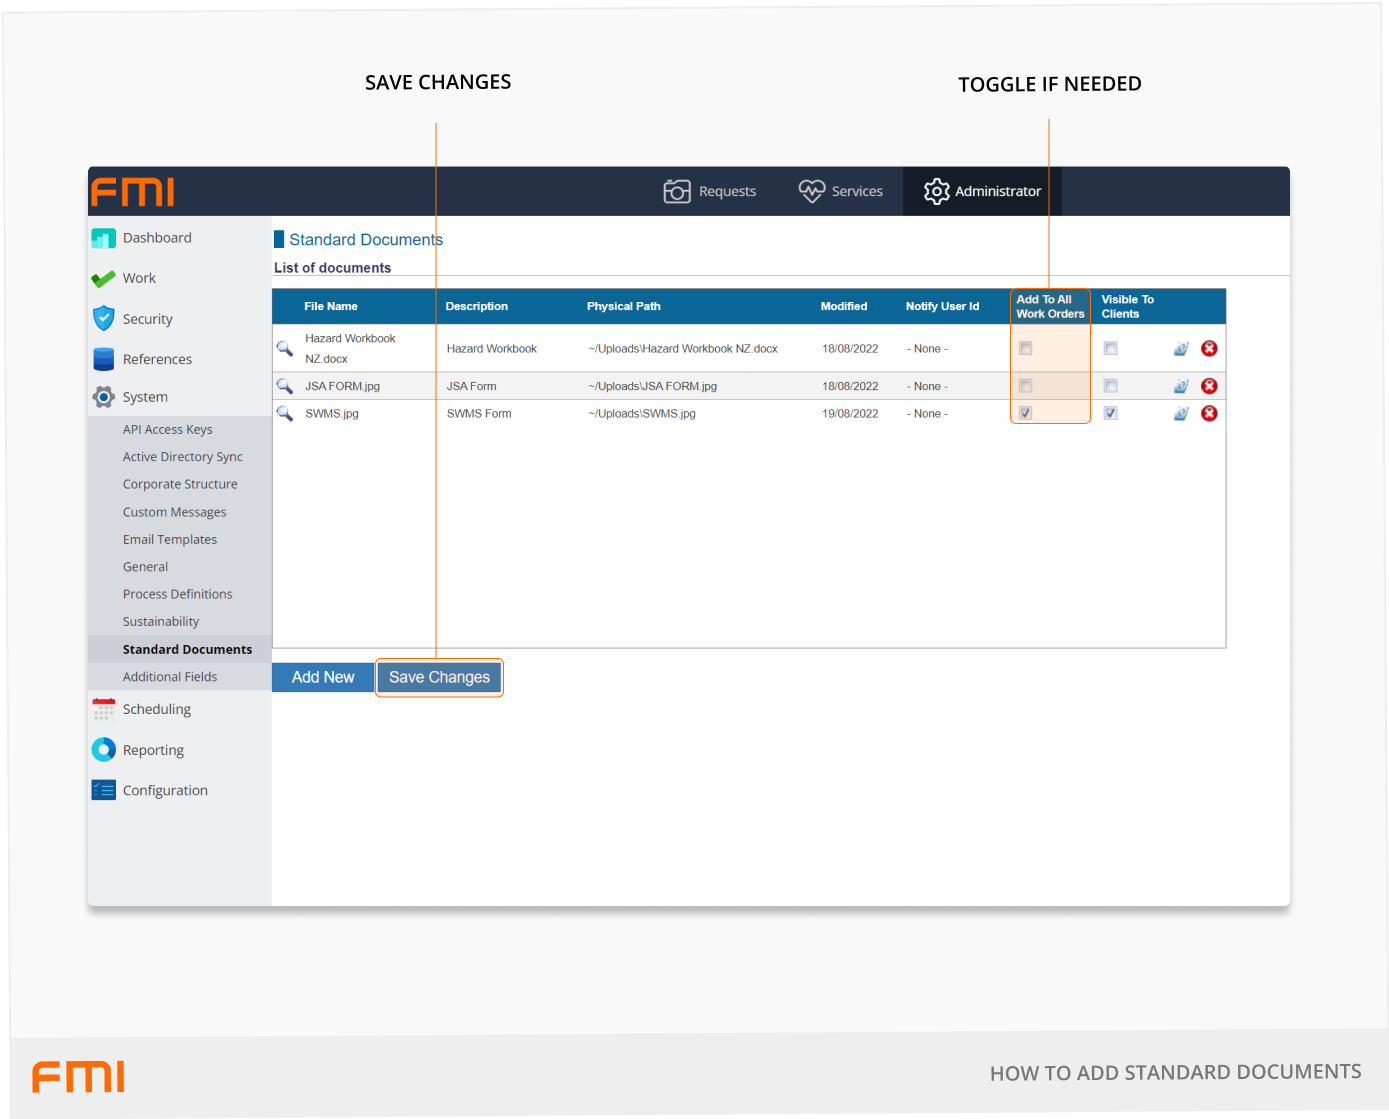Viewport: 1389px width, 1119px height.
Task: Click the magnifier icon beside Hazard Workbook NZ.docx
Action: point(285,348)
